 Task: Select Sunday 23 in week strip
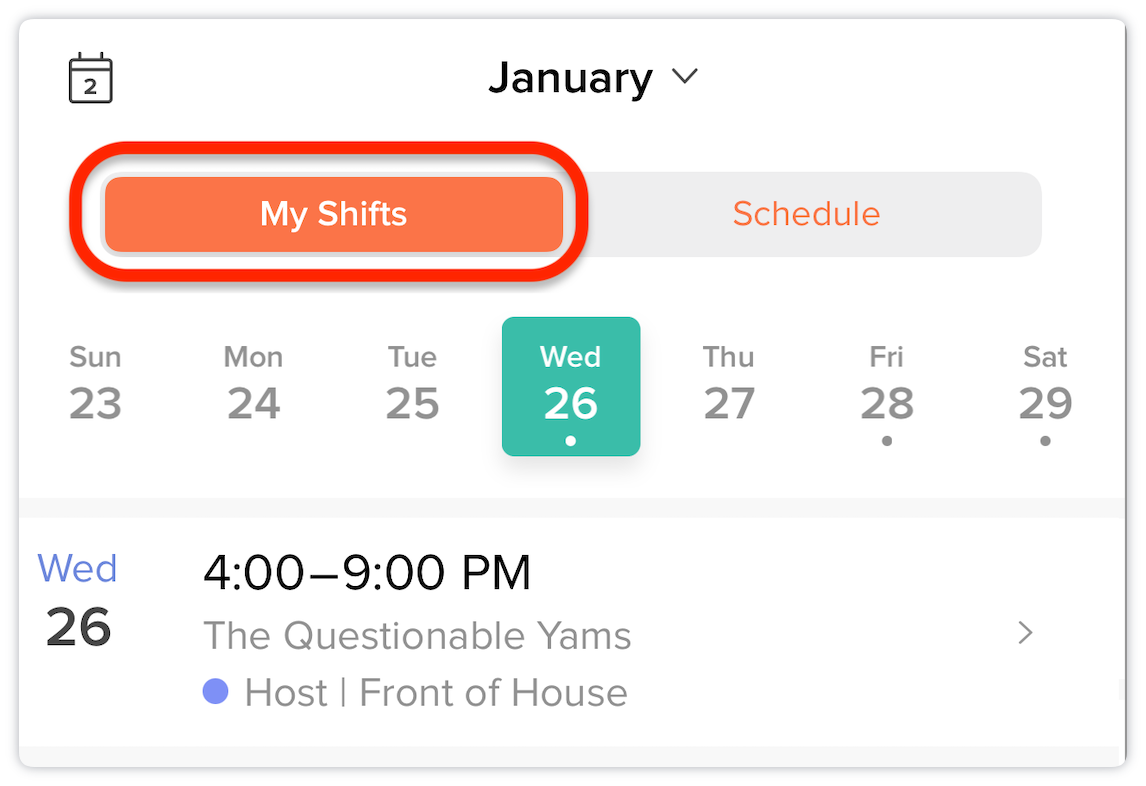(x=95, y=385)
